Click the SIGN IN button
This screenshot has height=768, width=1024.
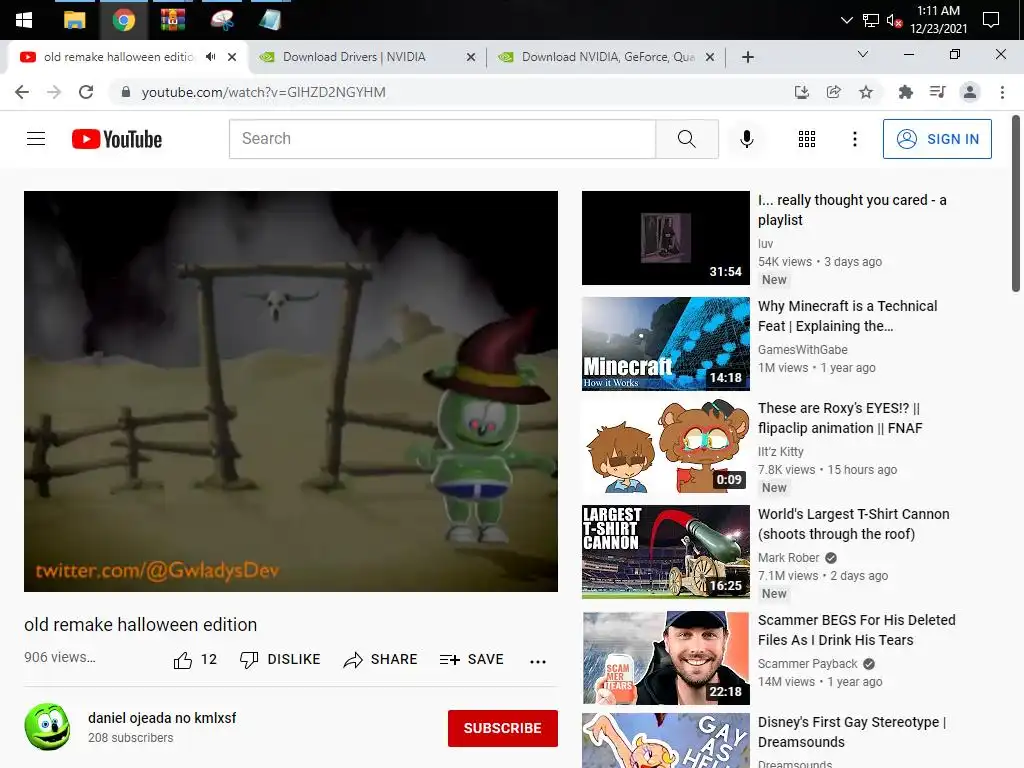tap(937, 138)
